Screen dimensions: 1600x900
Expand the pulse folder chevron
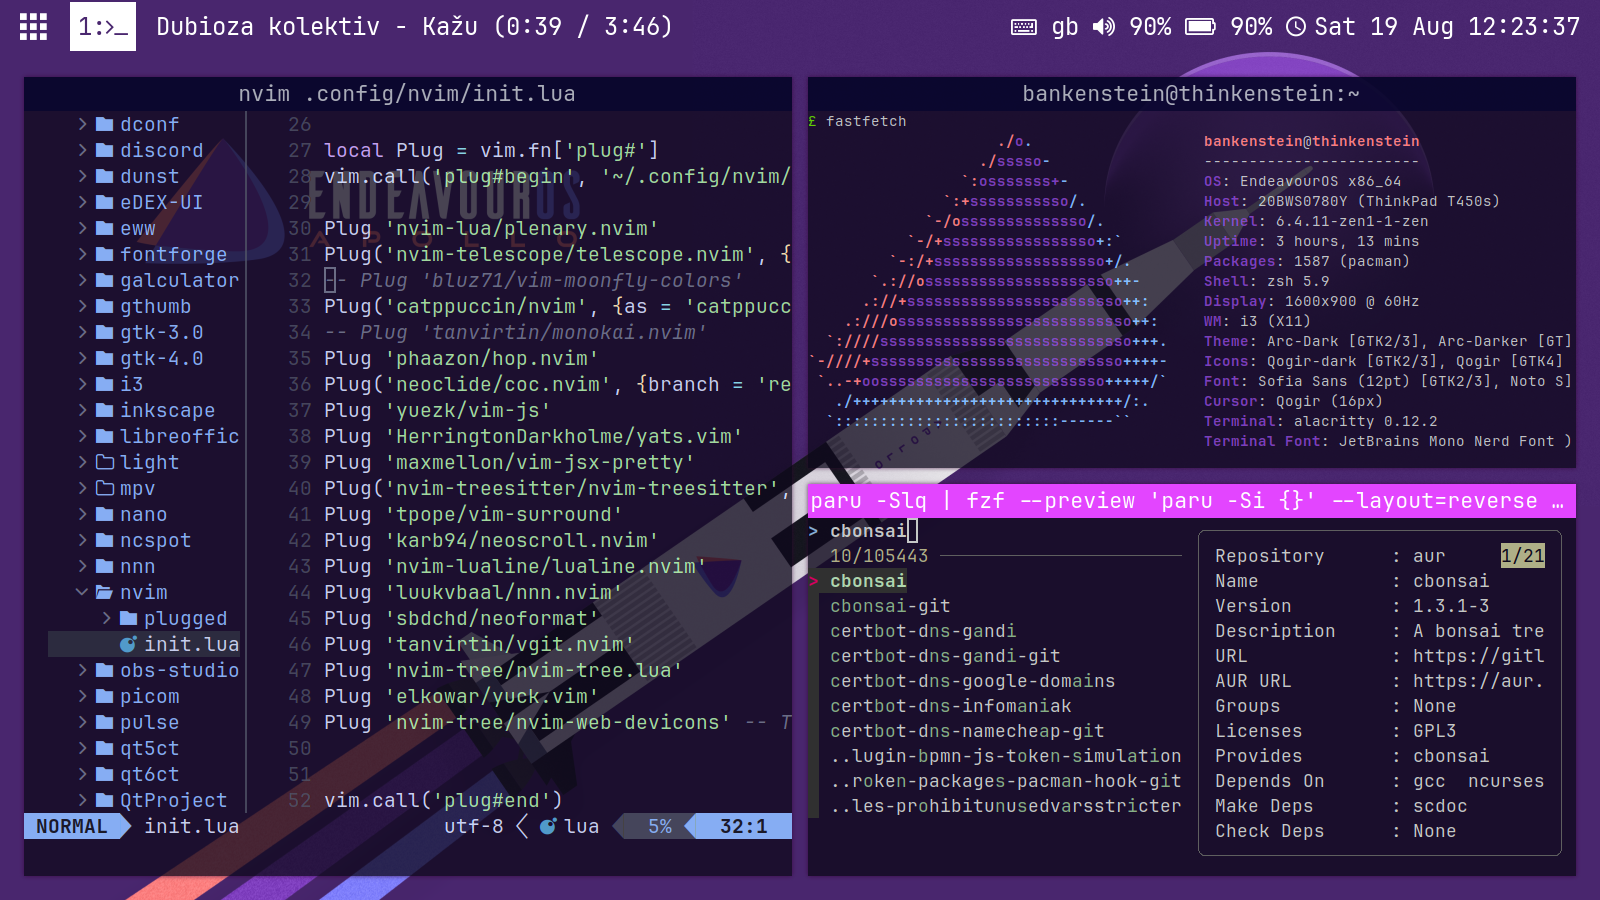[82, 722]
